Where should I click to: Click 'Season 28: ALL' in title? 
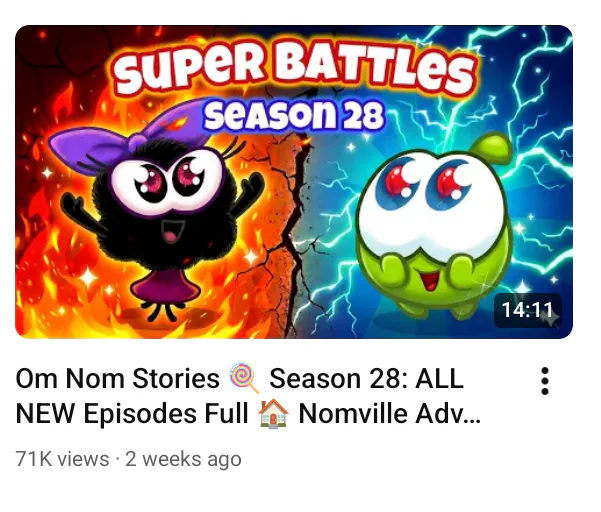pos(366,379)
